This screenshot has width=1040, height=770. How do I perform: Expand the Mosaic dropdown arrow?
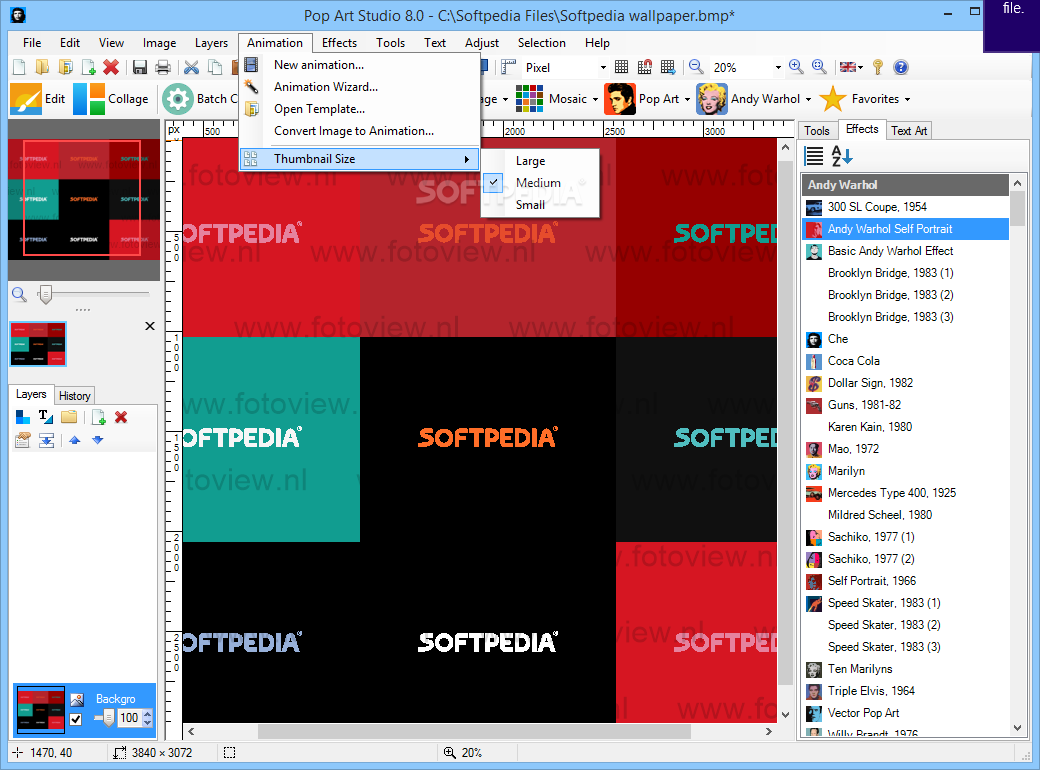[595, 99]
